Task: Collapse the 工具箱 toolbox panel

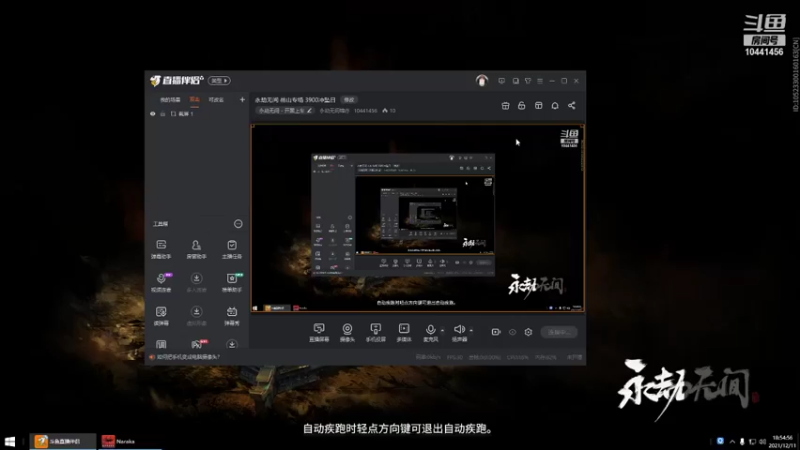Action: click(238, 224)
